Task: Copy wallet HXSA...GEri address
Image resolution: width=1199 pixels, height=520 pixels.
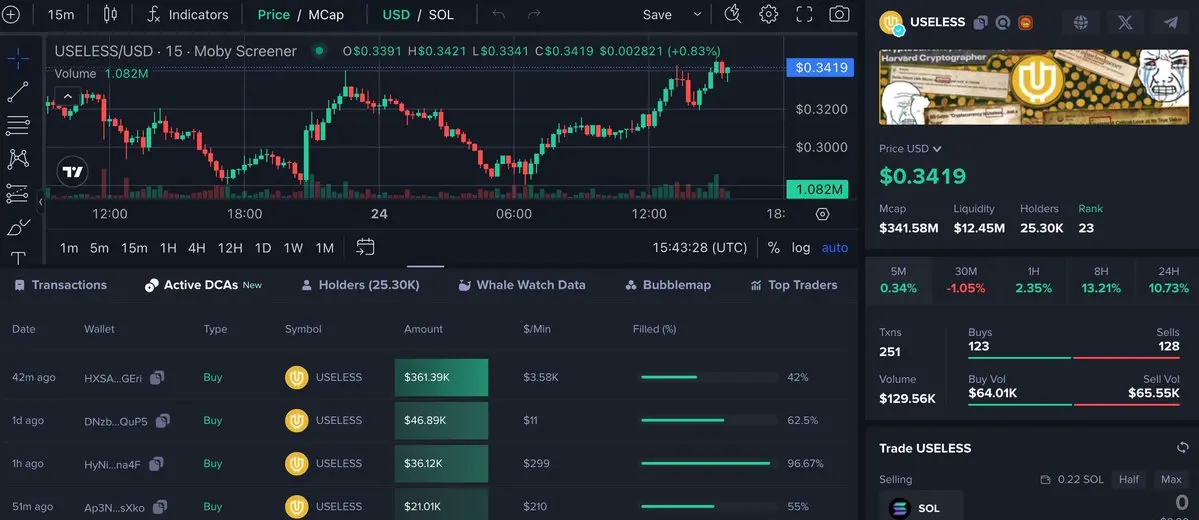Action: click(x=157, y=377)
